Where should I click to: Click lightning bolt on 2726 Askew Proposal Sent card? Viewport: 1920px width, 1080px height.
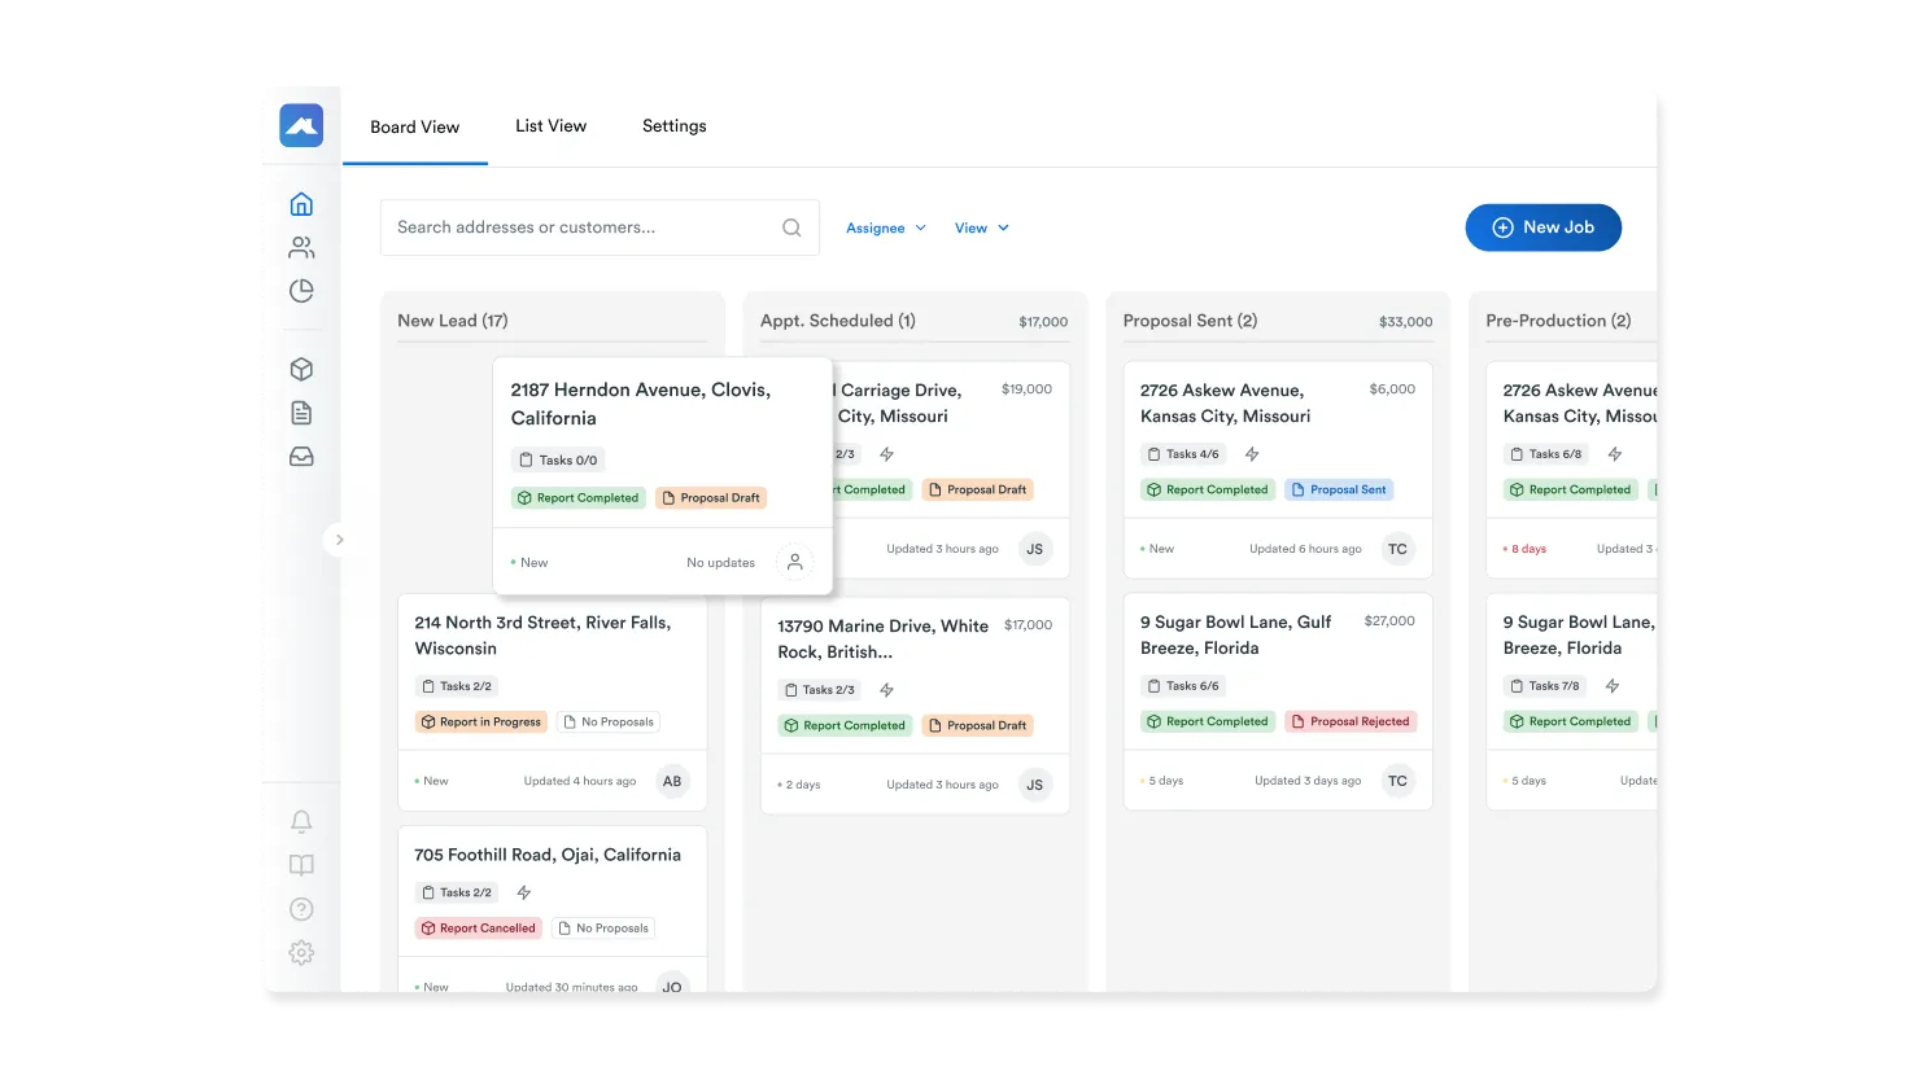tap(1252, 454)
